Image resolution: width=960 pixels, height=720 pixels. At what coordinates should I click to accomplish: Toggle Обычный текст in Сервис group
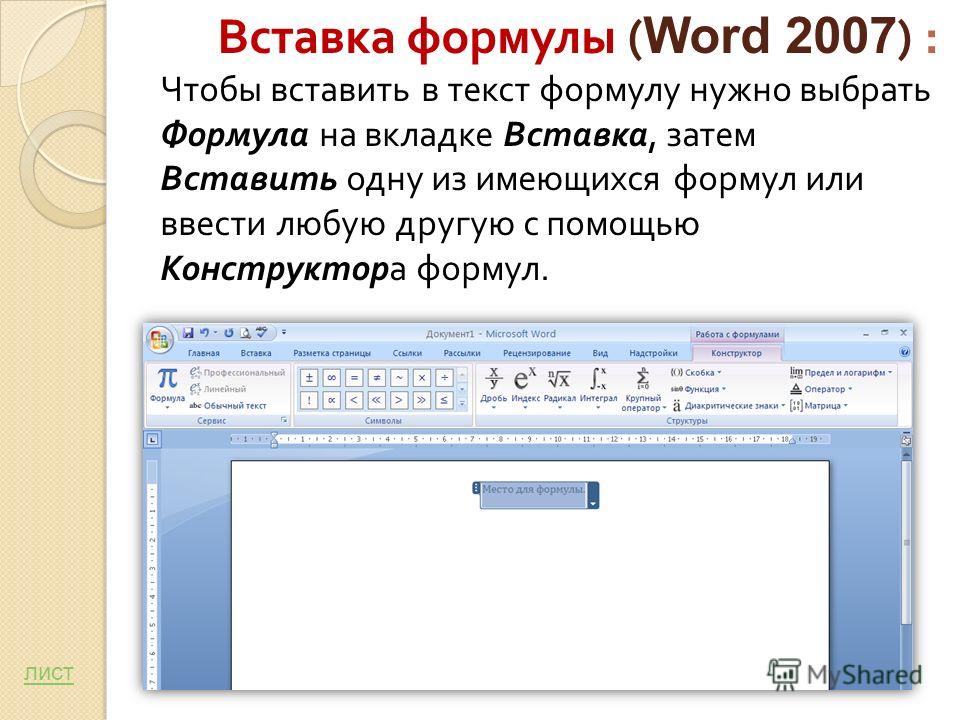point(228,405)
